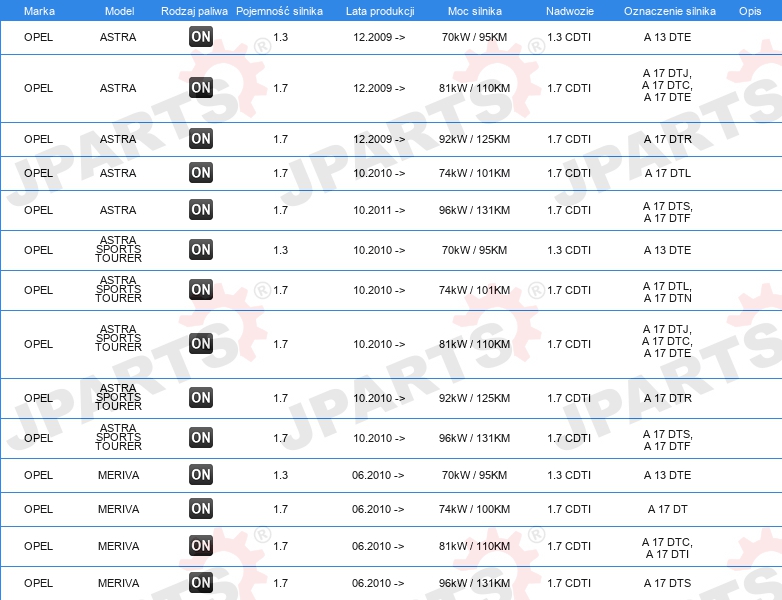The width and height of the screenshot is (782, 600).
Task: Select '1.3 CDTI' in Astra 12.2009 row
Action: 569,37
